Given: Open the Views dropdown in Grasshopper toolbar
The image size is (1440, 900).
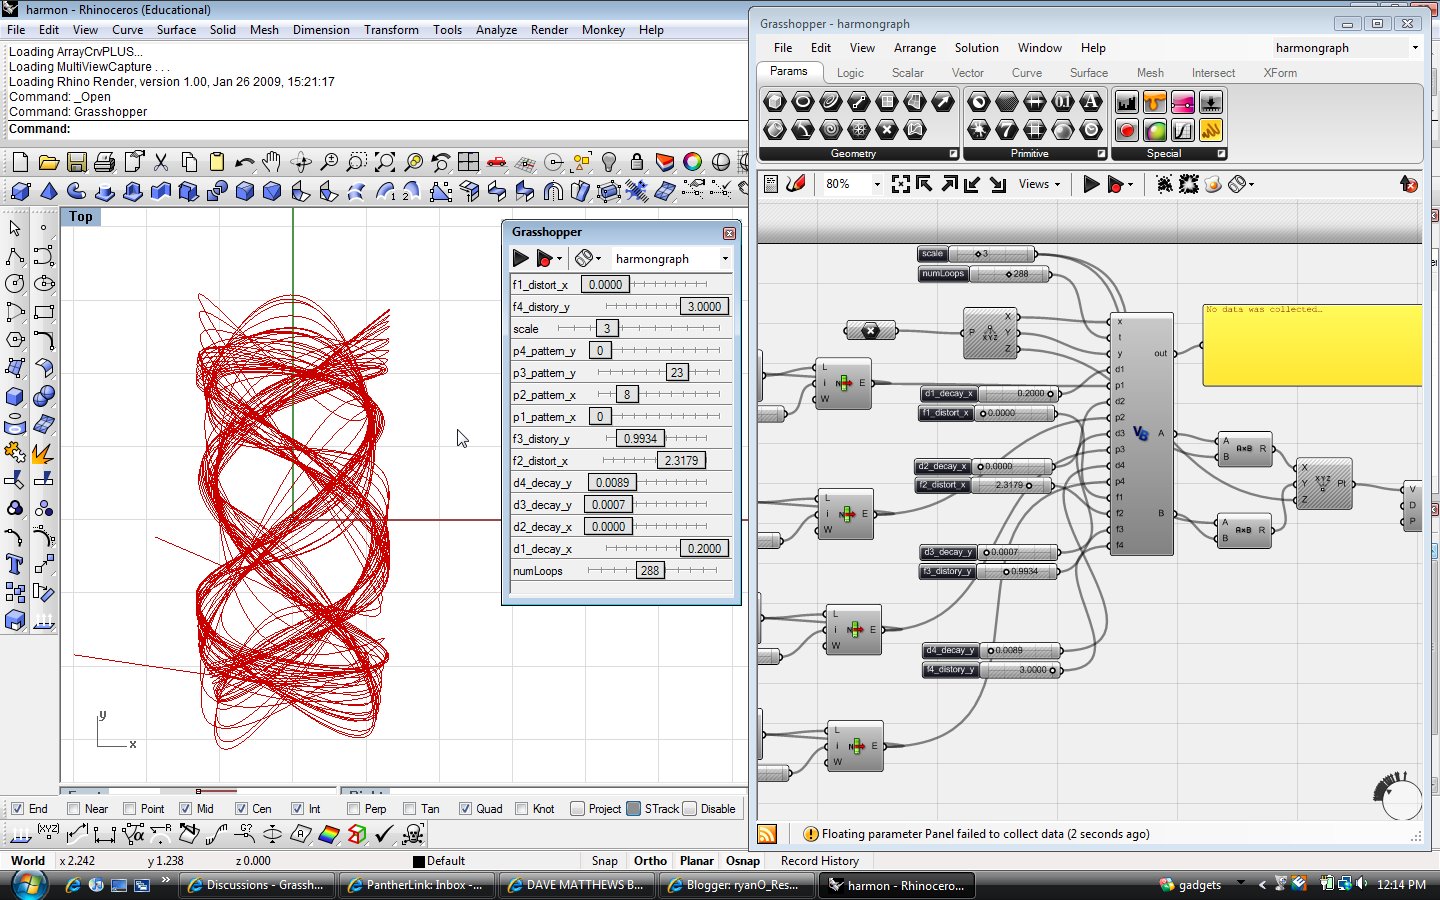Looking at the screenshot, I should coord(1039,184).
